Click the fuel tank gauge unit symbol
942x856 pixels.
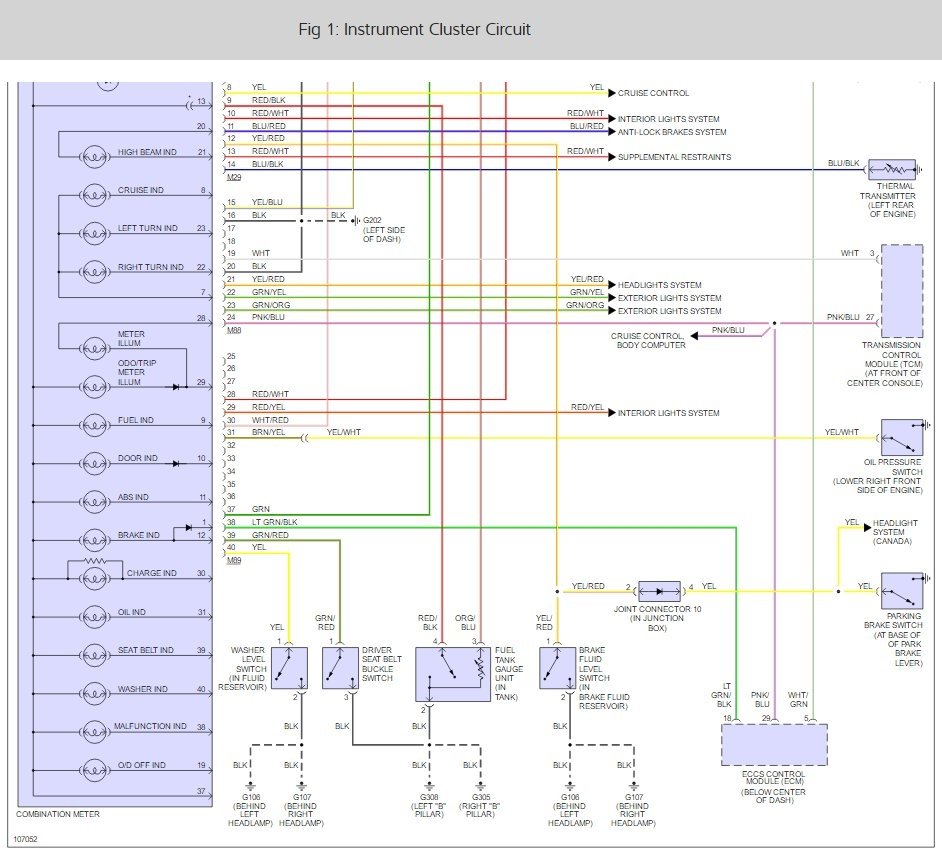coord(453,674)
